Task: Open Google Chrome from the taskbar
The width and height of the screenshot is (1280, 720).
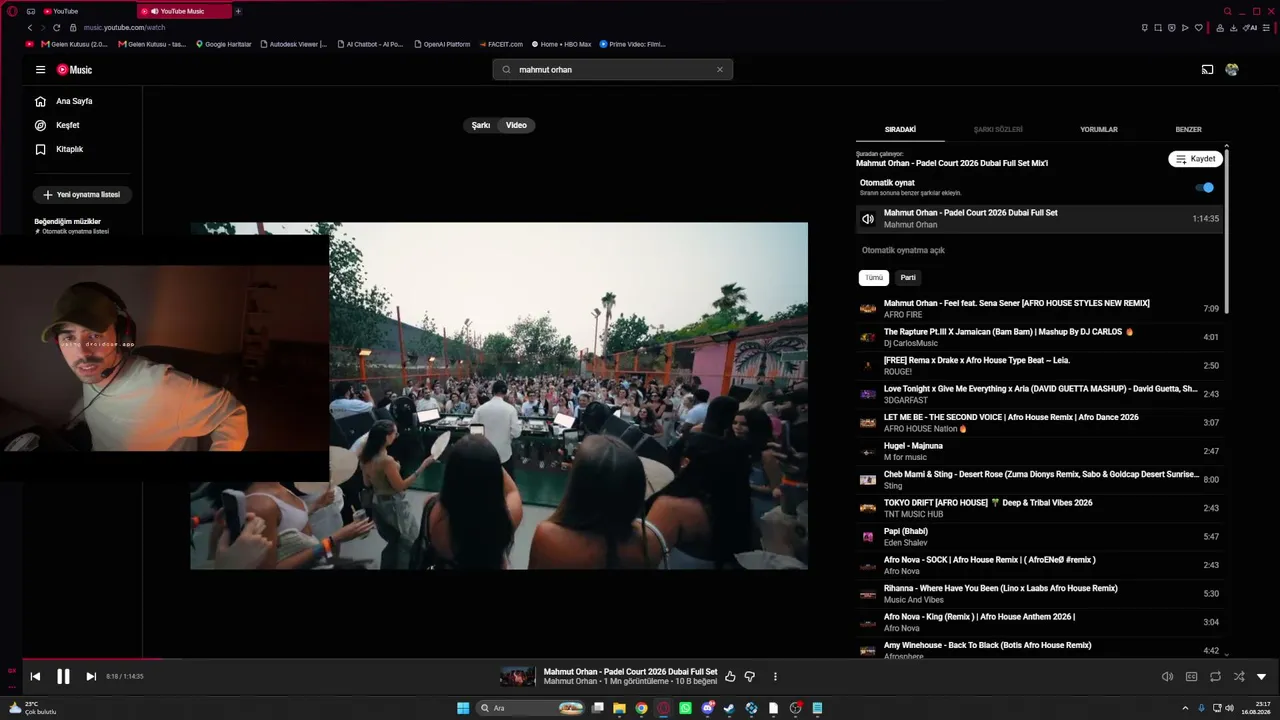Action: 641,708
